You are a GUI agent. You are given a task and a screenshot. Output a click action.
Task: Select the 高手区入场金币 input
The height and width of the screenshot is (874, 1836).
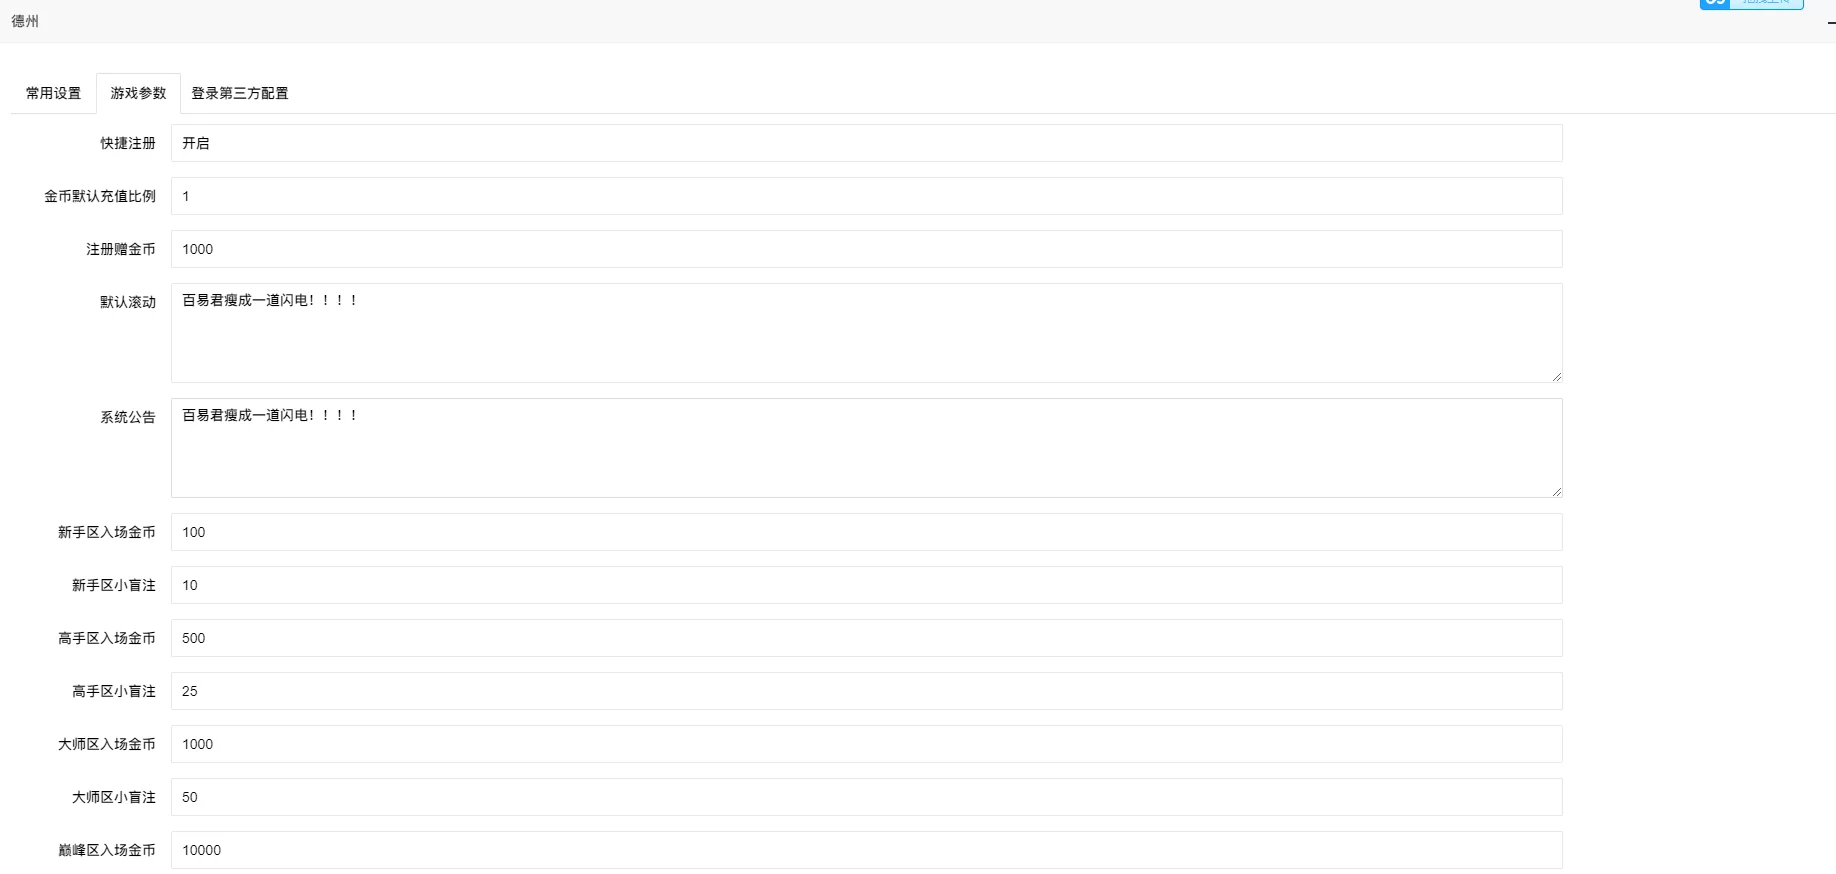click(x=866, y=638)
